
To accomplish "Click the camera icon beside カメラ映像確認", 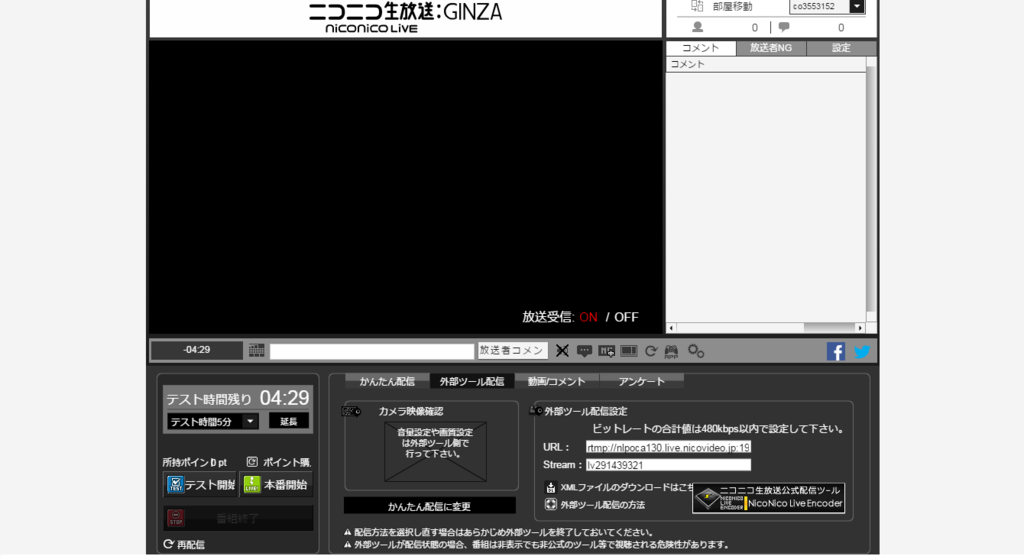I will (x=351, y=412).
